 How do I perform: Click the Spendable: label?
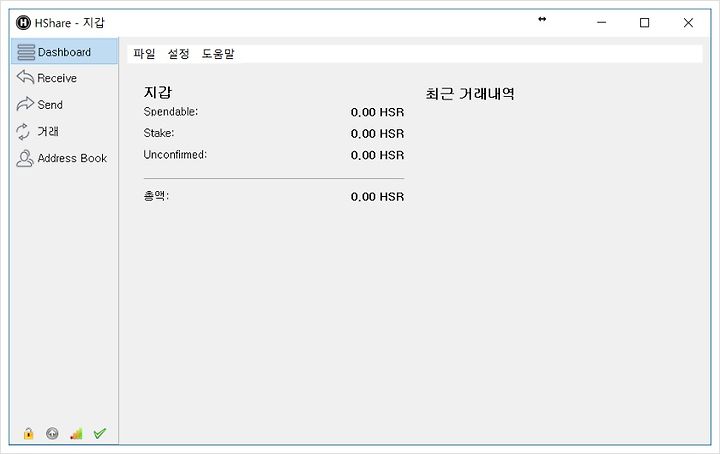point(170,112)
